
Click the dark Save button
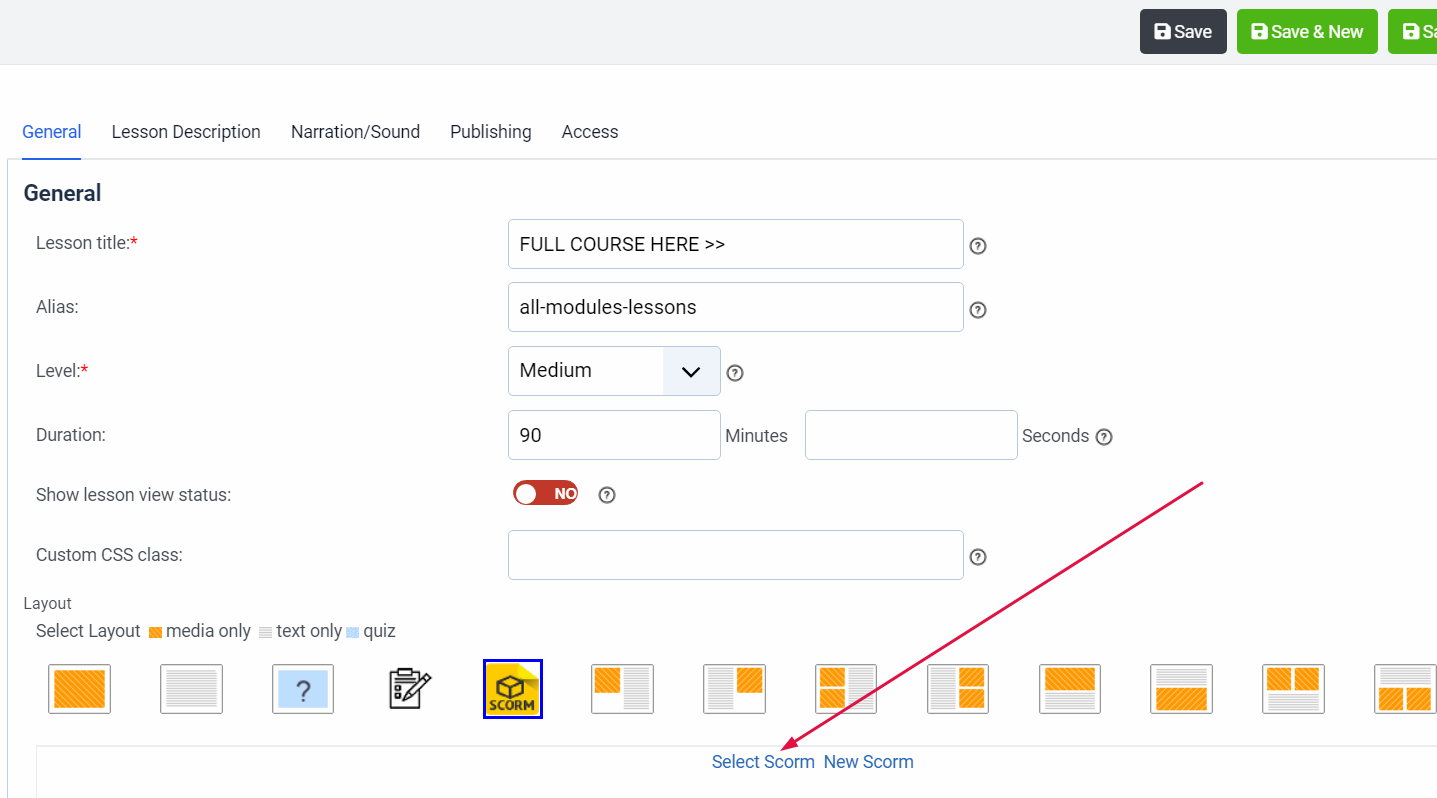[1183, 32]
